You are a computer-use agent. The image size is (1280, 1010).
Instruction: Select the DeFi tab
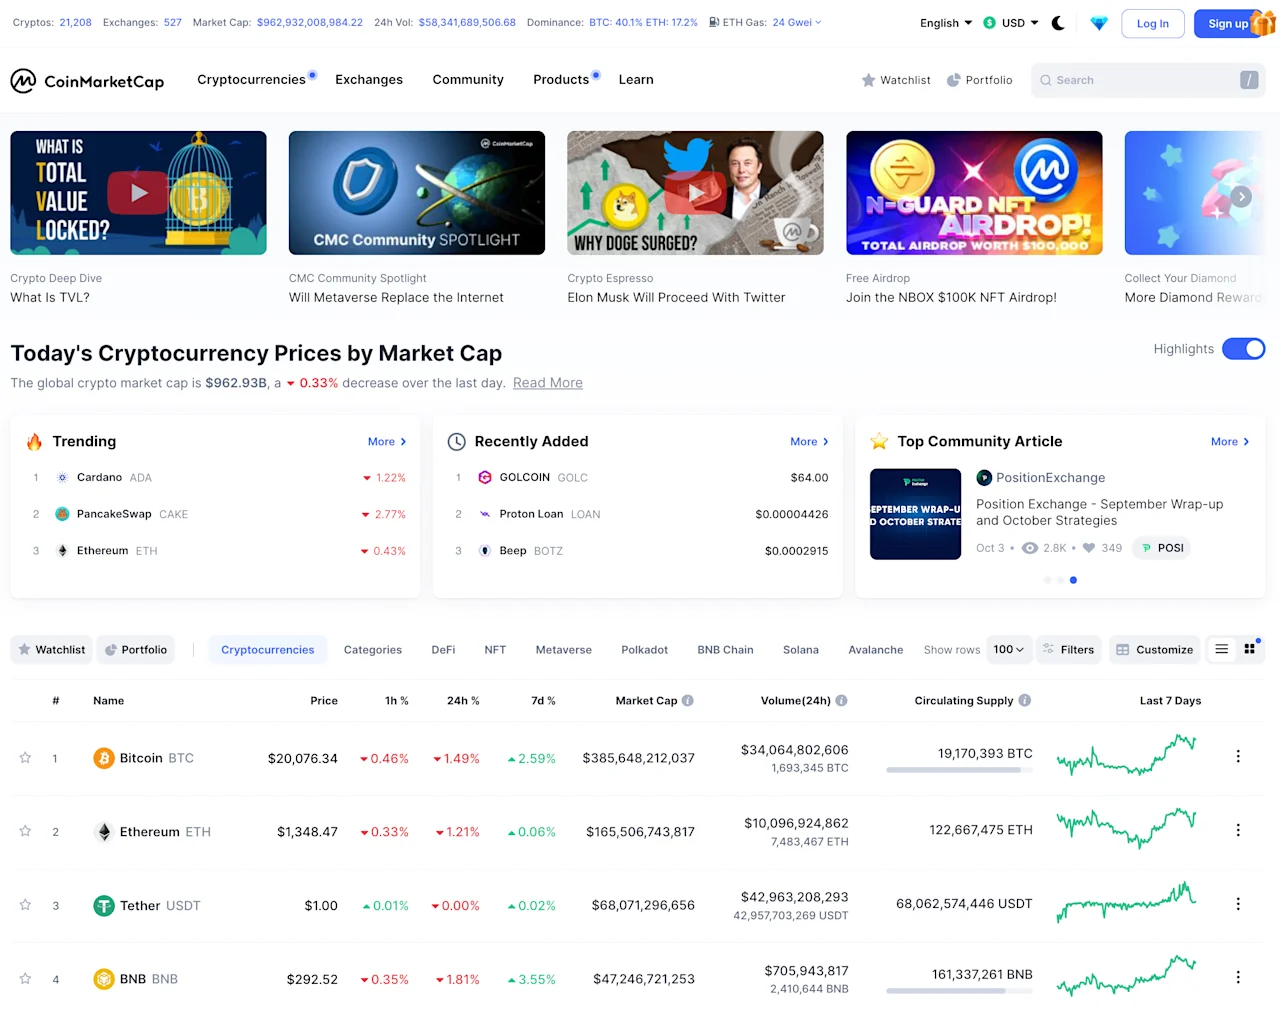click(x=443, y=650)
